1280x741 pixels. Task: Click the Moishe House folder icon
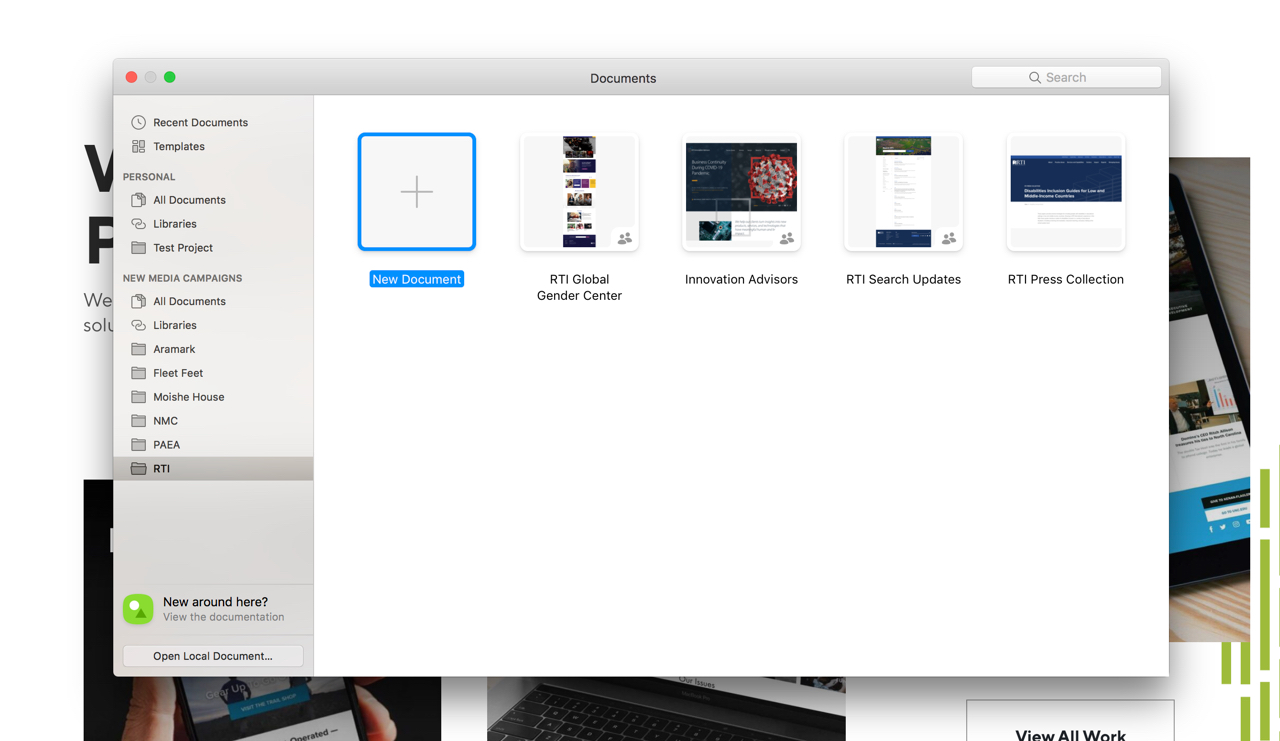click(x=139, y=397)
